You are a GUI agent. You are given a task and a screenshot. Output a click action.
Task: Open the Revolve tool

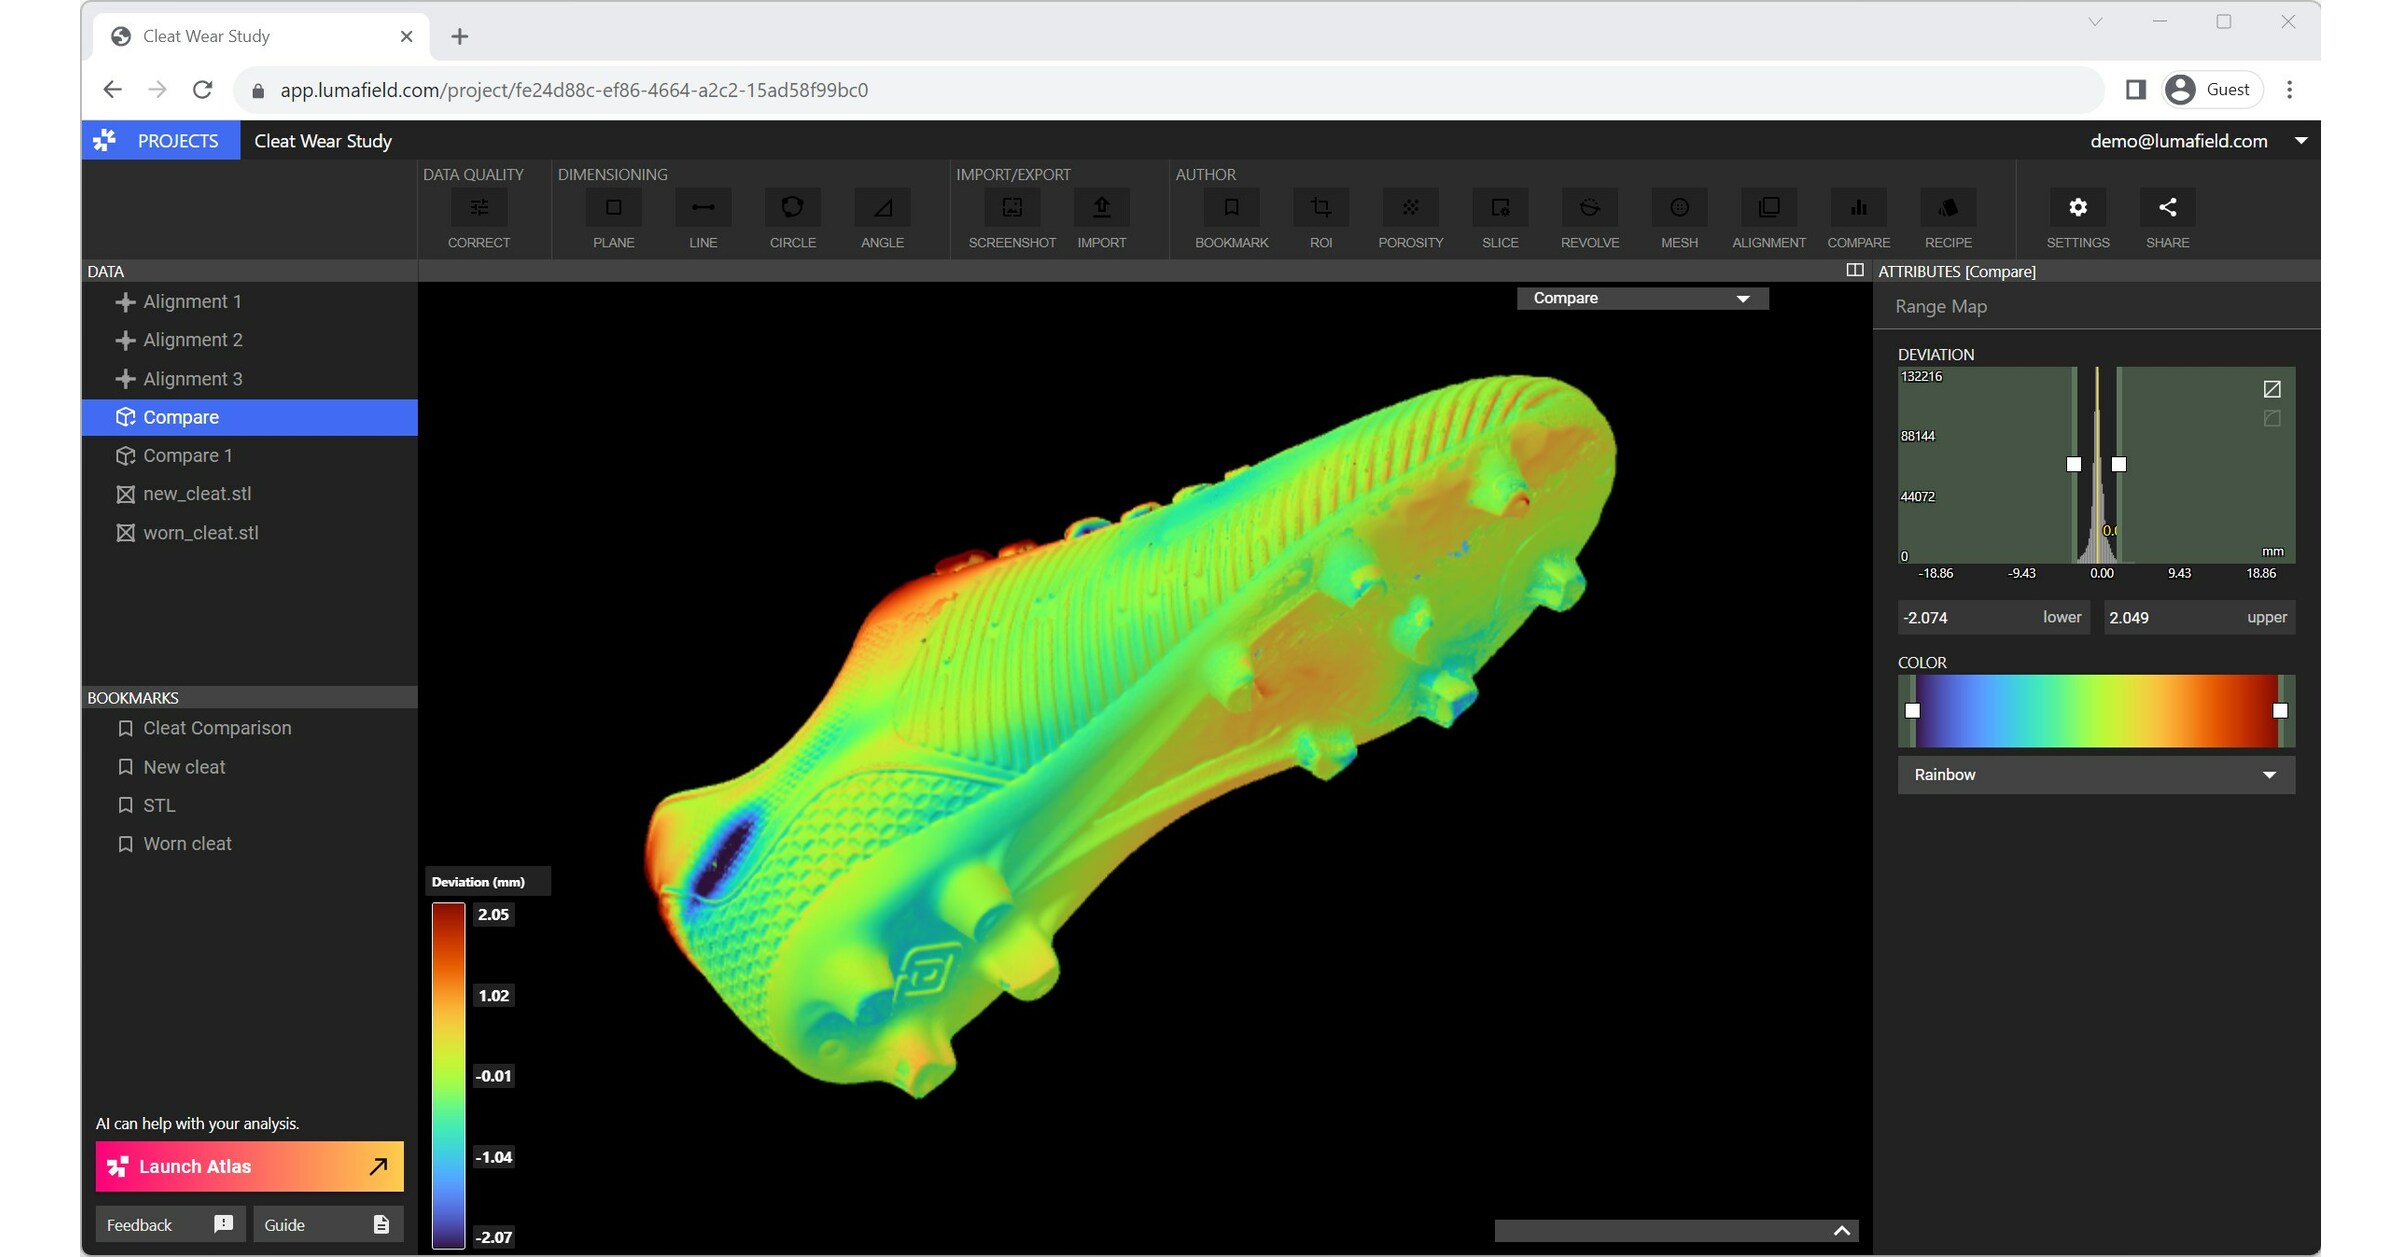1589,207
